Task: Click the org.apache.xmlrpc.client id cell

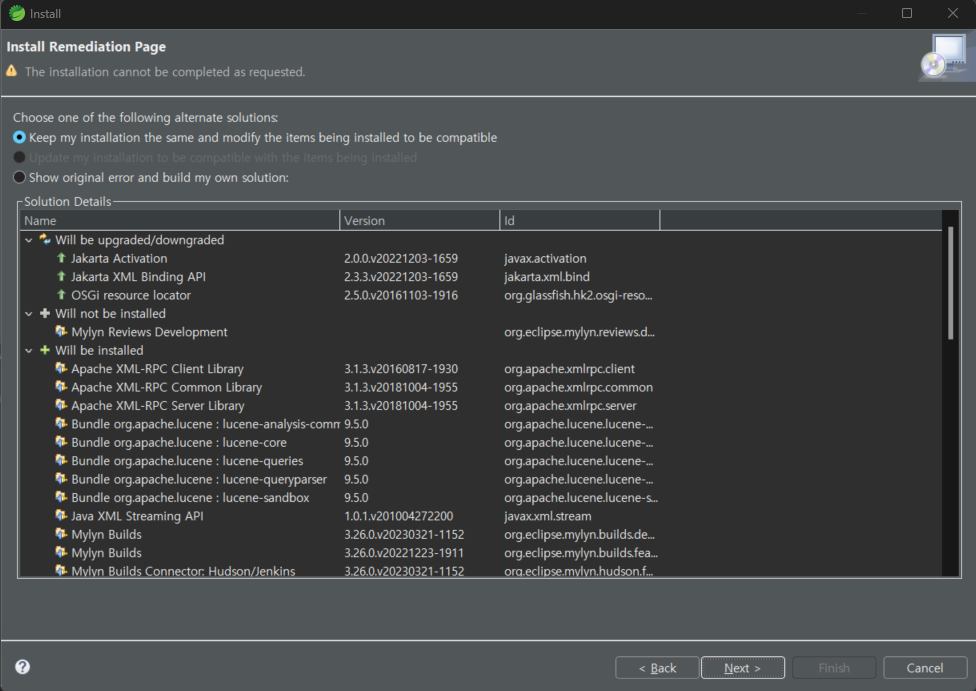Action: [570, 369]
